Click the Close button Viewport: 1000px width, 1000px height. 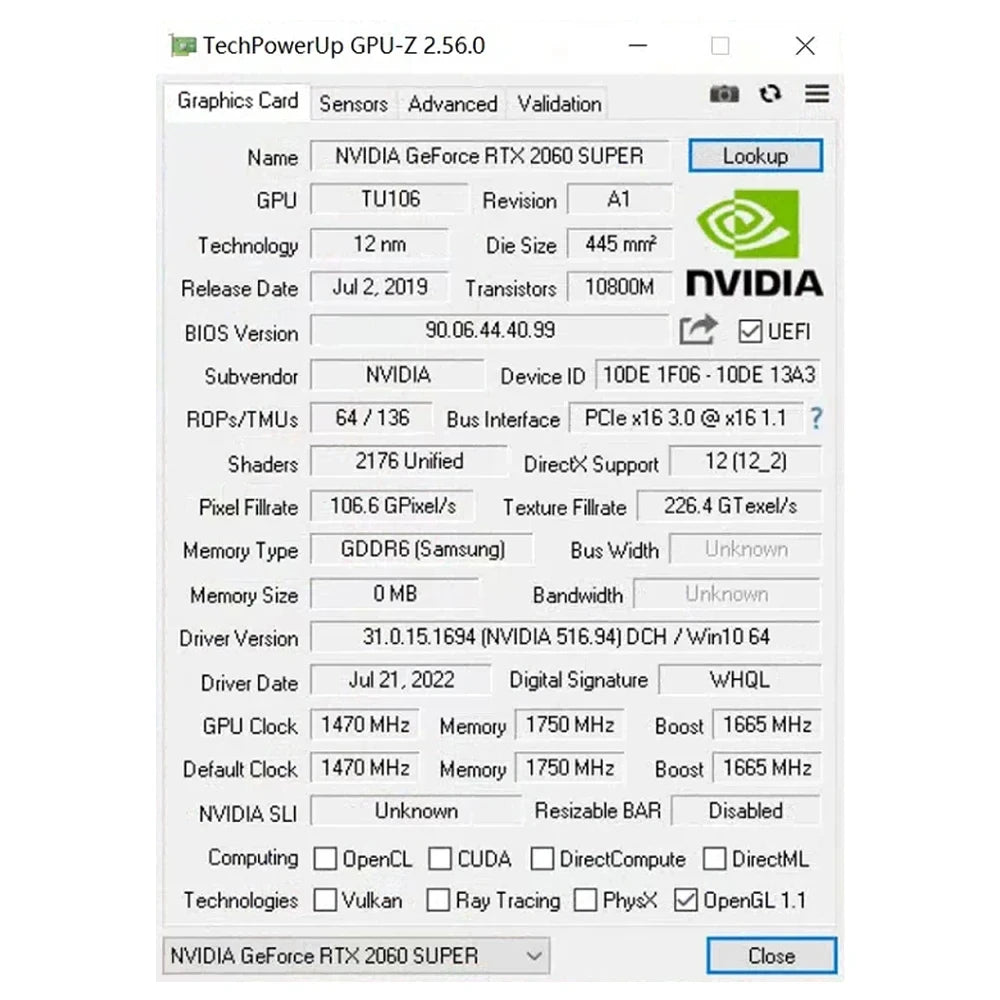point(770,955)
